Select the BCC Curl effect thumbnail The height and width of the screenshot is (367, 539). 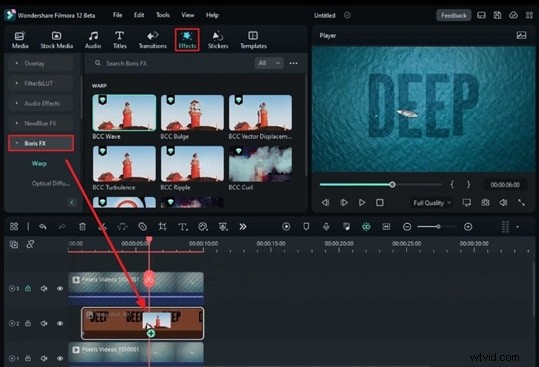(260, 164)
